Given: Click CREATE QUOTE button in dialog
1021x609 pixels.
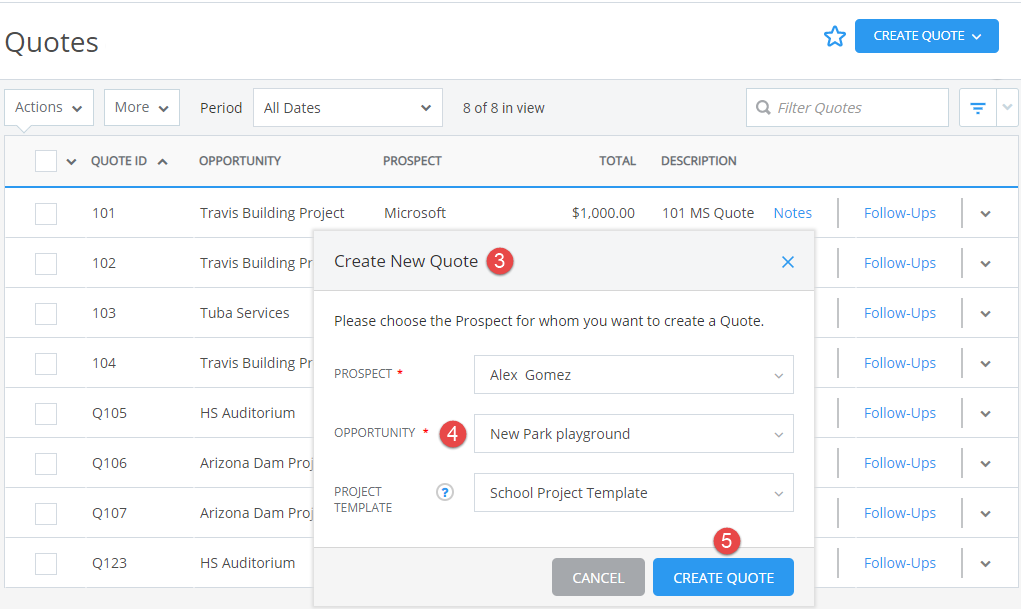Looking at the screenshot, I should point(723,577).
